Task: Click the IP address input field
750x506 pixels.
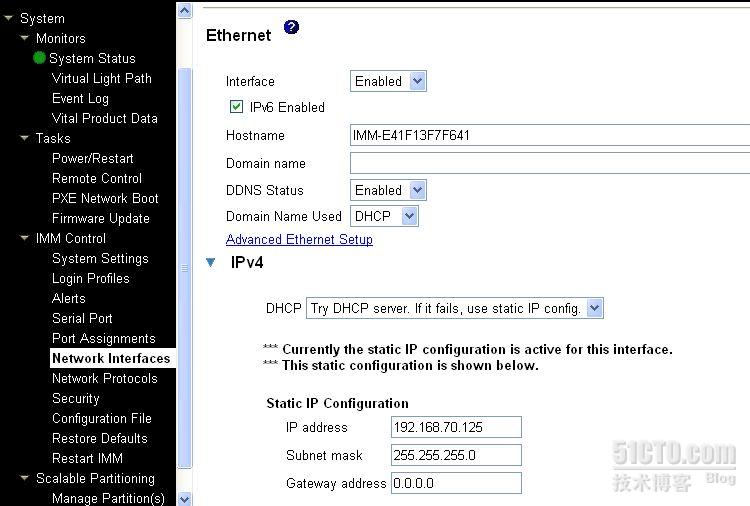Action: (x=456, y=428)
